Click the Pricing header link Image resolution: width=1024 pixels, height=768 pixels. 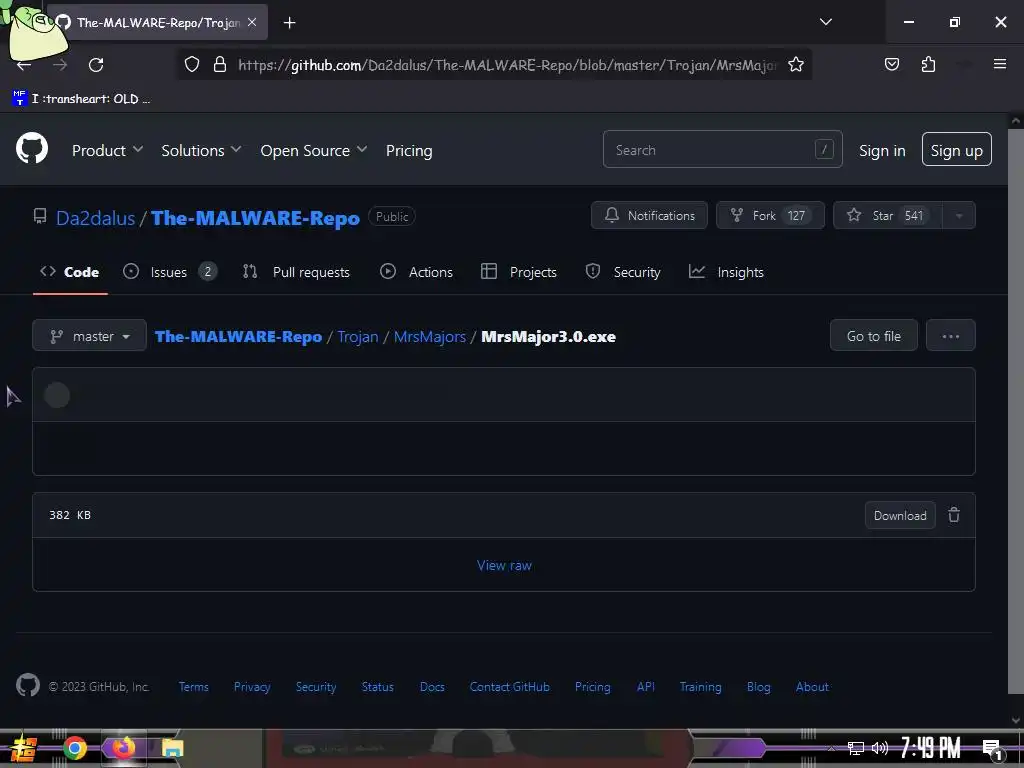point(409,150)
